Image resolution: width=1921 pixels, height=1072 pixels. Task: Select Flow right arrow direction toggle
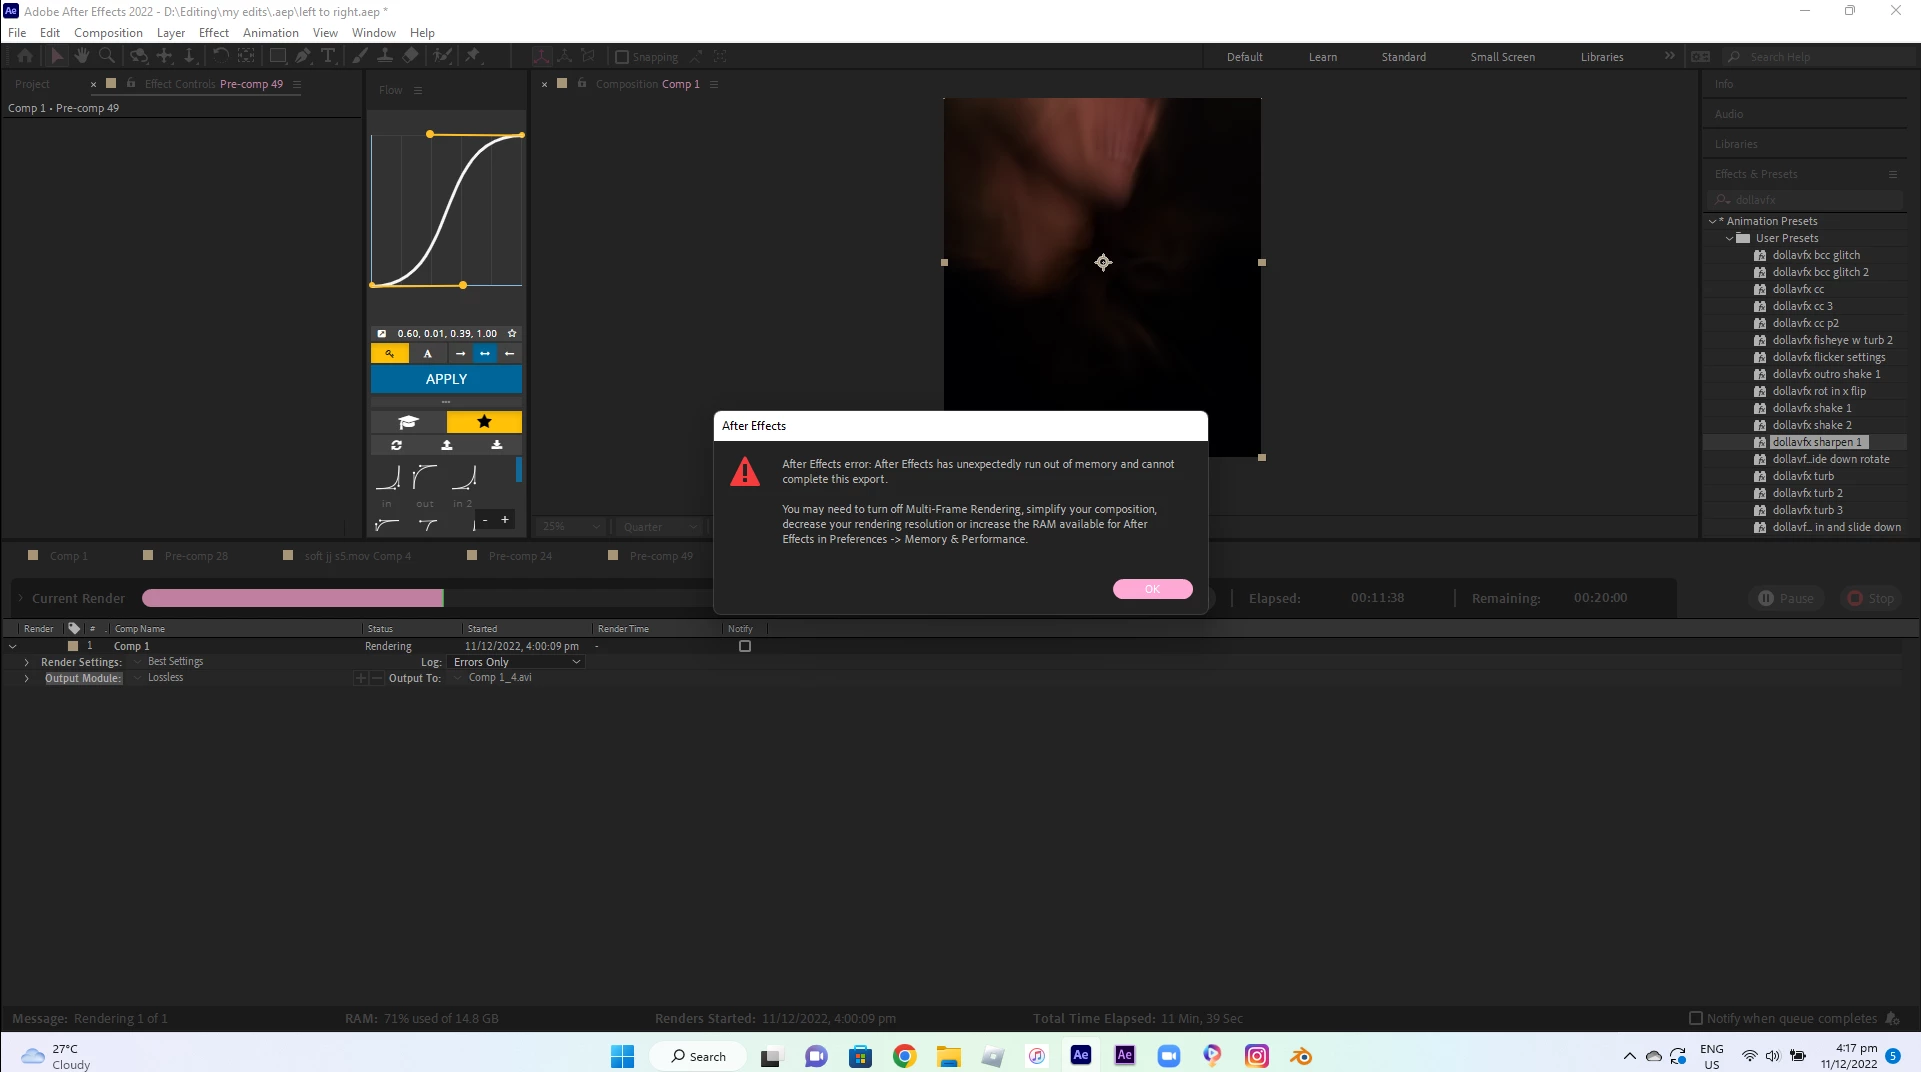pos(460,353)
